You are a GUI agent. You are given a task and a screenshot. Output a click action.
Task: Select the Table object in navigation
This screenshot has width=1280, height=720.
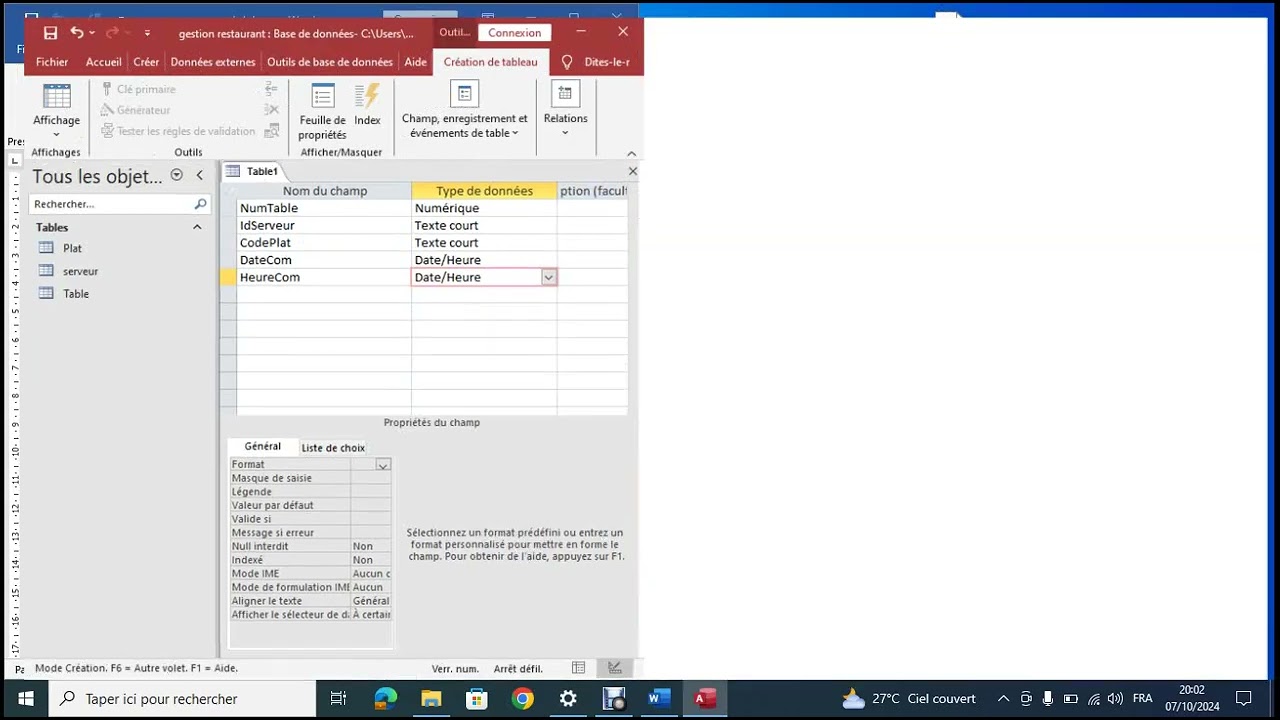[76, 294]
